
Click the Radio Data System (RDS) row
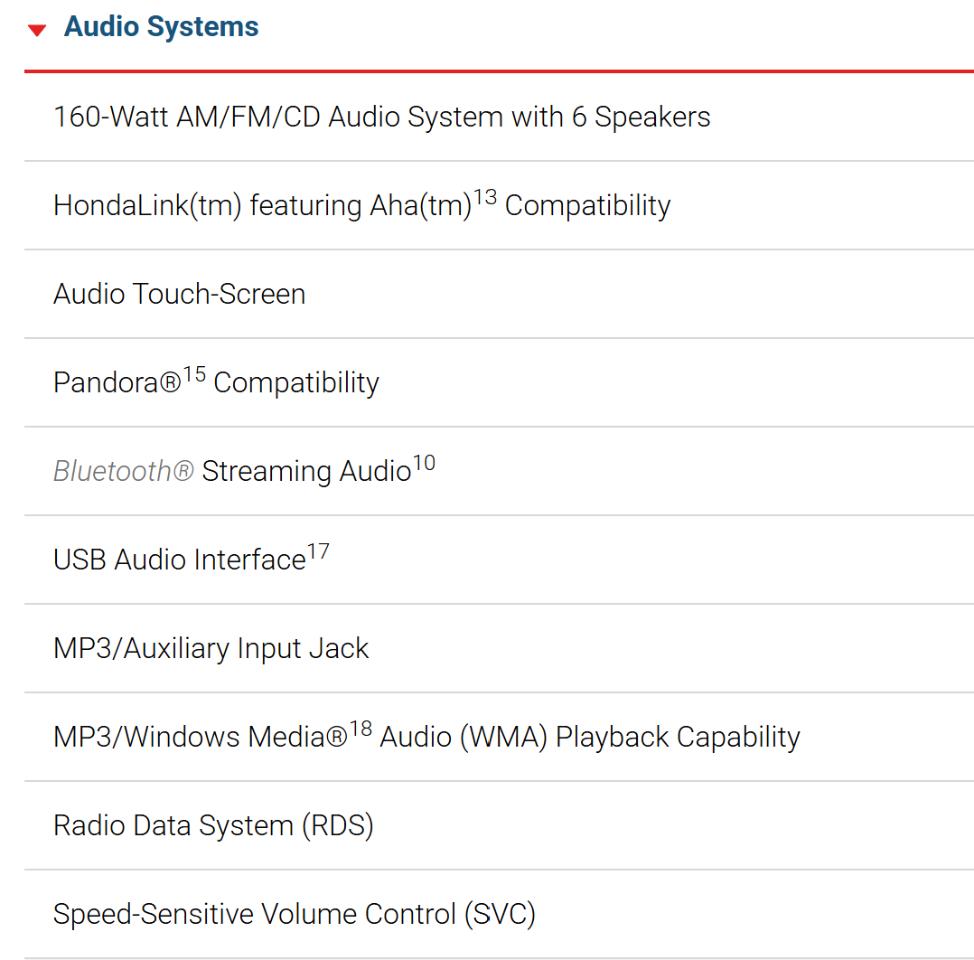499,826
